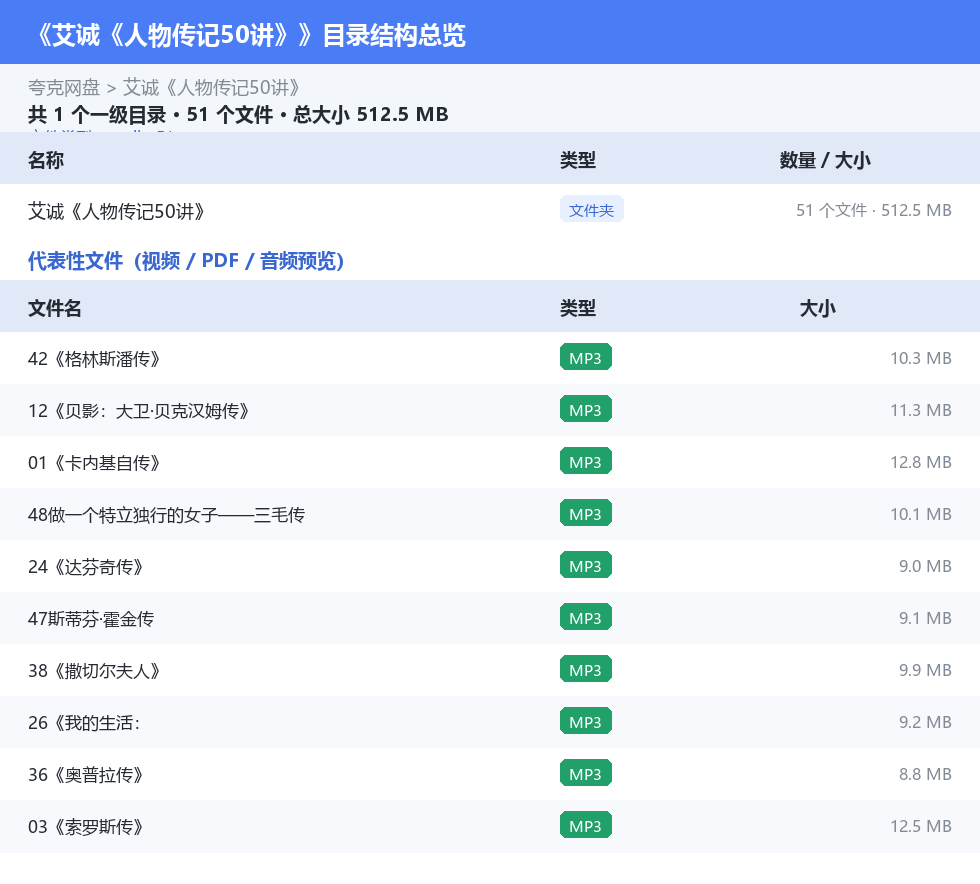This screenshot has width=980, height=884.
Task: Select file 42《格林斯潘传》
Action: 94,359
